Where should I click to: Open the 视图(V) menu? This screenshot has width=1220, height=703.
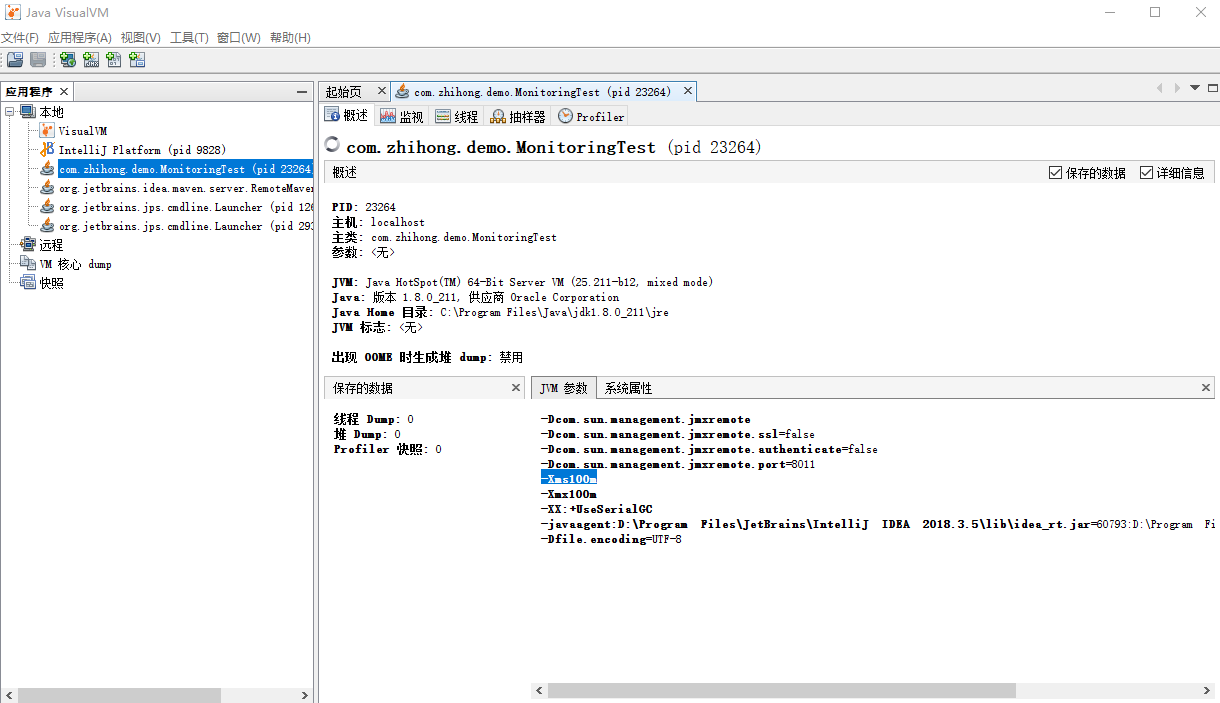tap(141, 38)
